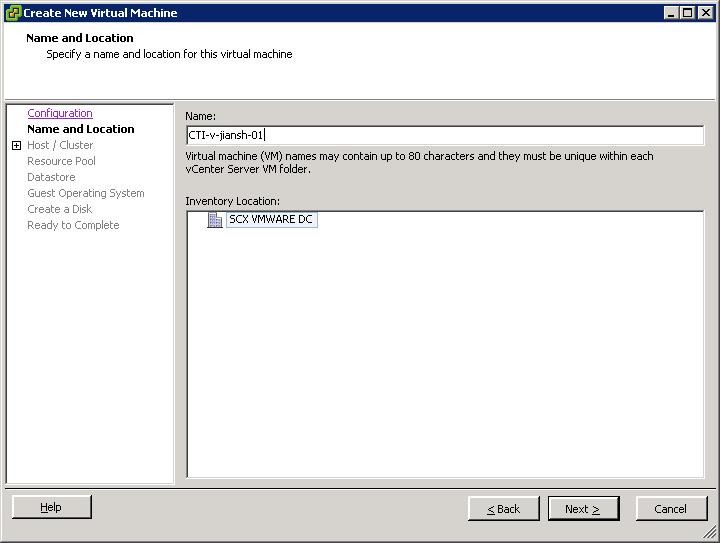This screenshot has height=543, width=720.
Task: Expand the Host / Cluster step
Action: pyautogui.click(x=17, y=146)
